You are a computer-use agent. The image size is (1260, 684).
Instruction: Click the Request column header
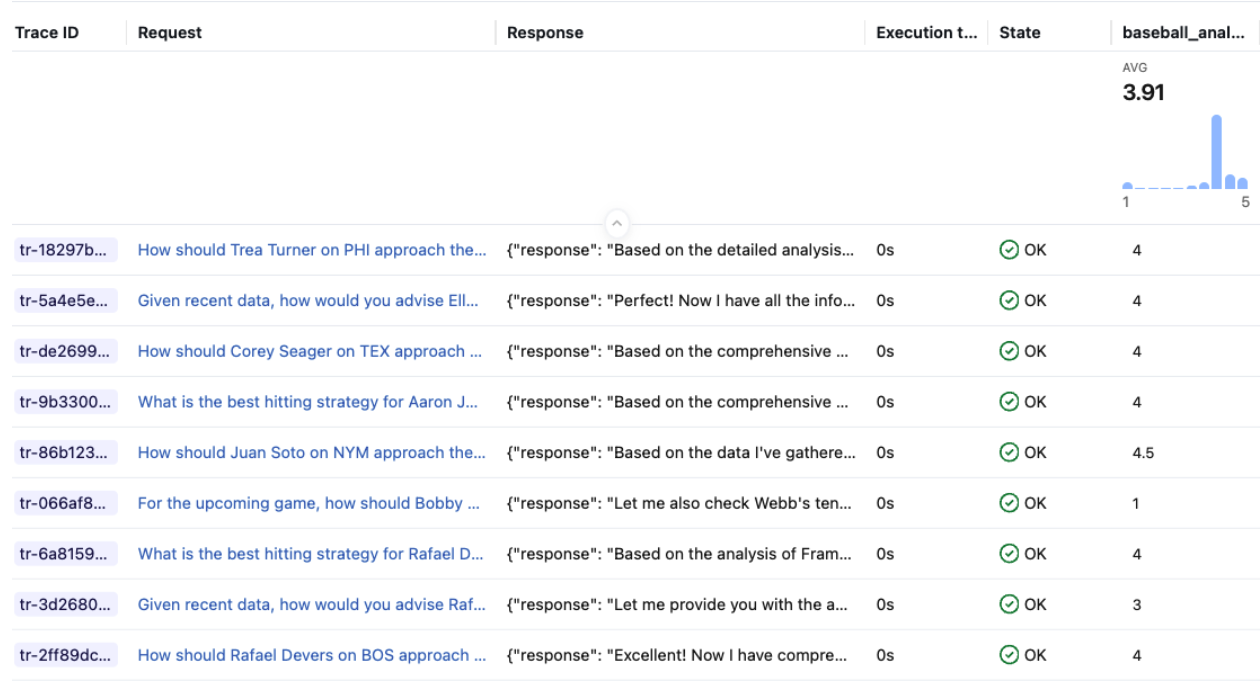[x=170, y=33]
